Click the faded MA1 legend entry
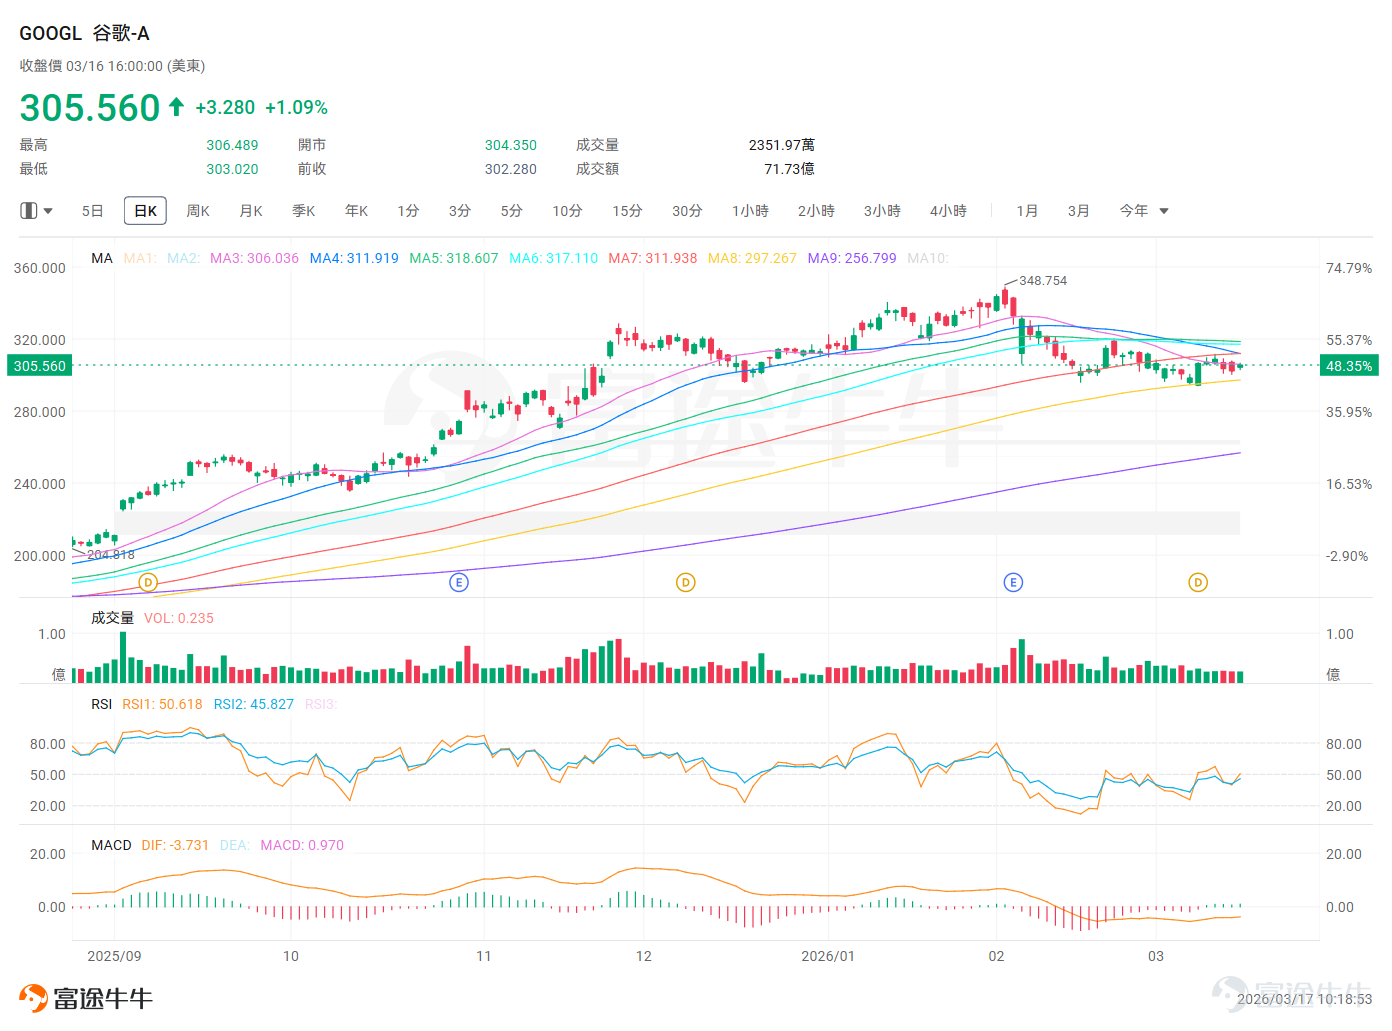1392x1031 pixels. coord(140,258)
